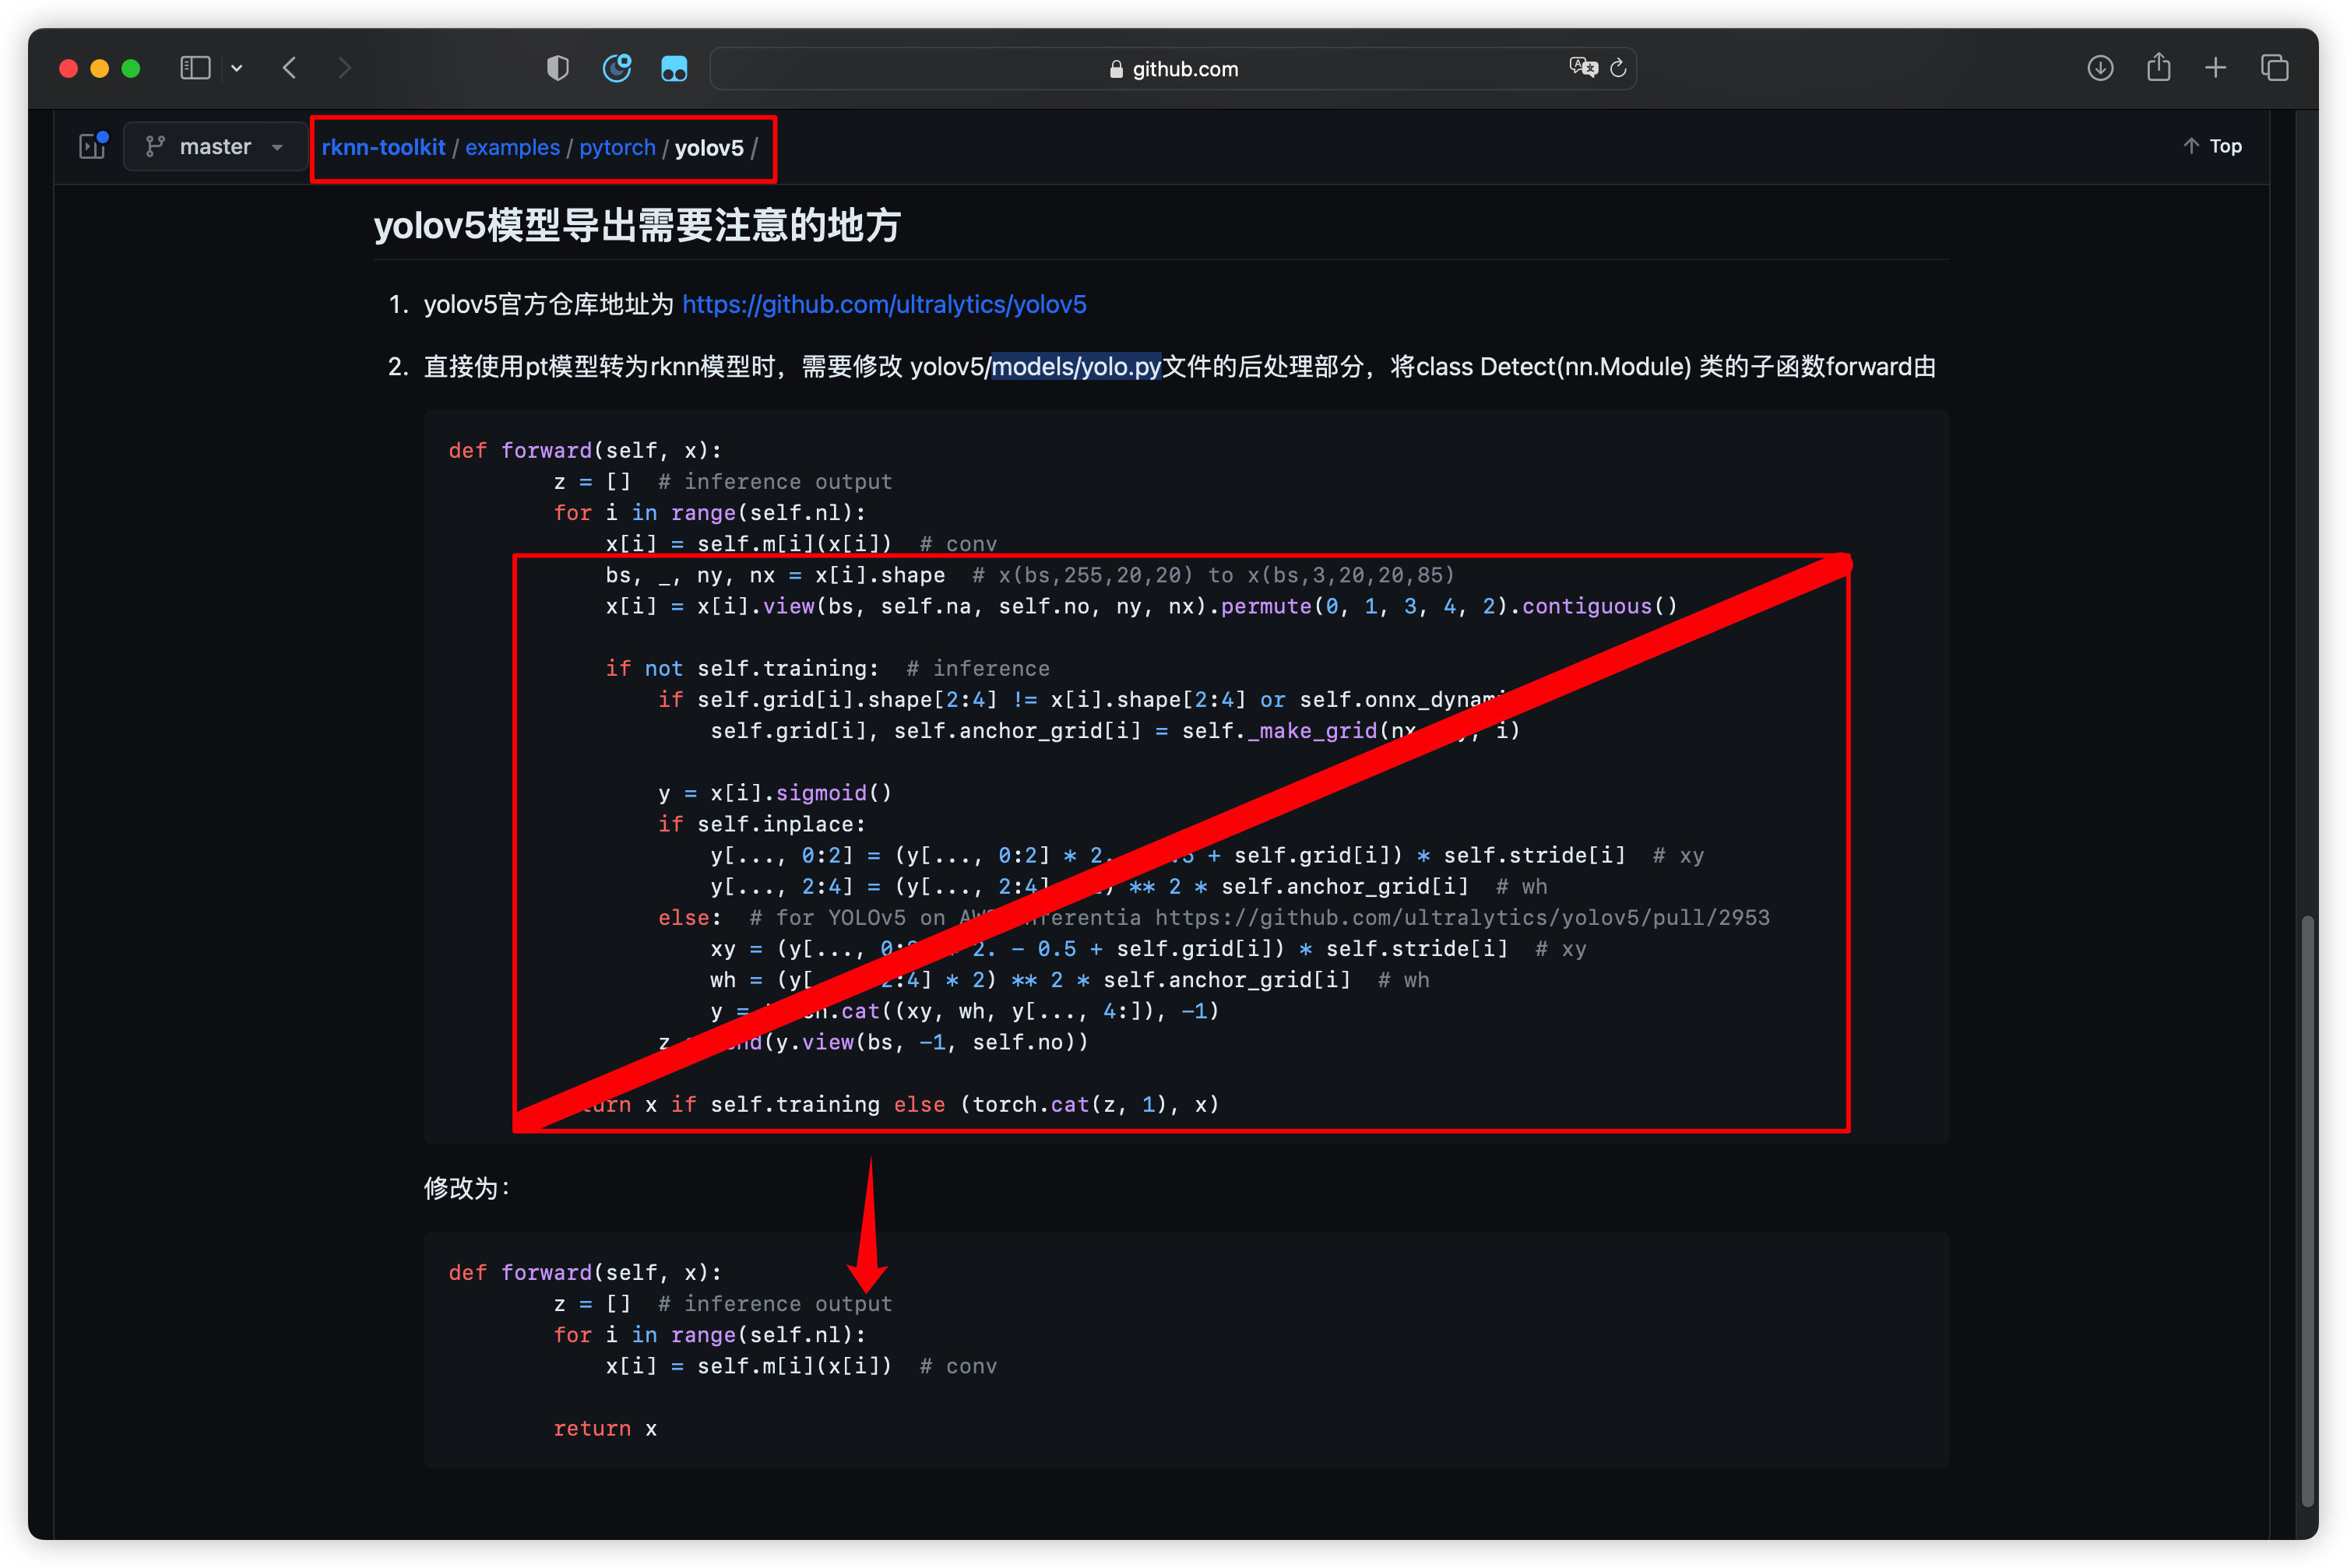The image size is (2347, 1568).
Task: Click the page's vertical scrollbar
Action: pyautogui.click(x=2308, y=1210)
